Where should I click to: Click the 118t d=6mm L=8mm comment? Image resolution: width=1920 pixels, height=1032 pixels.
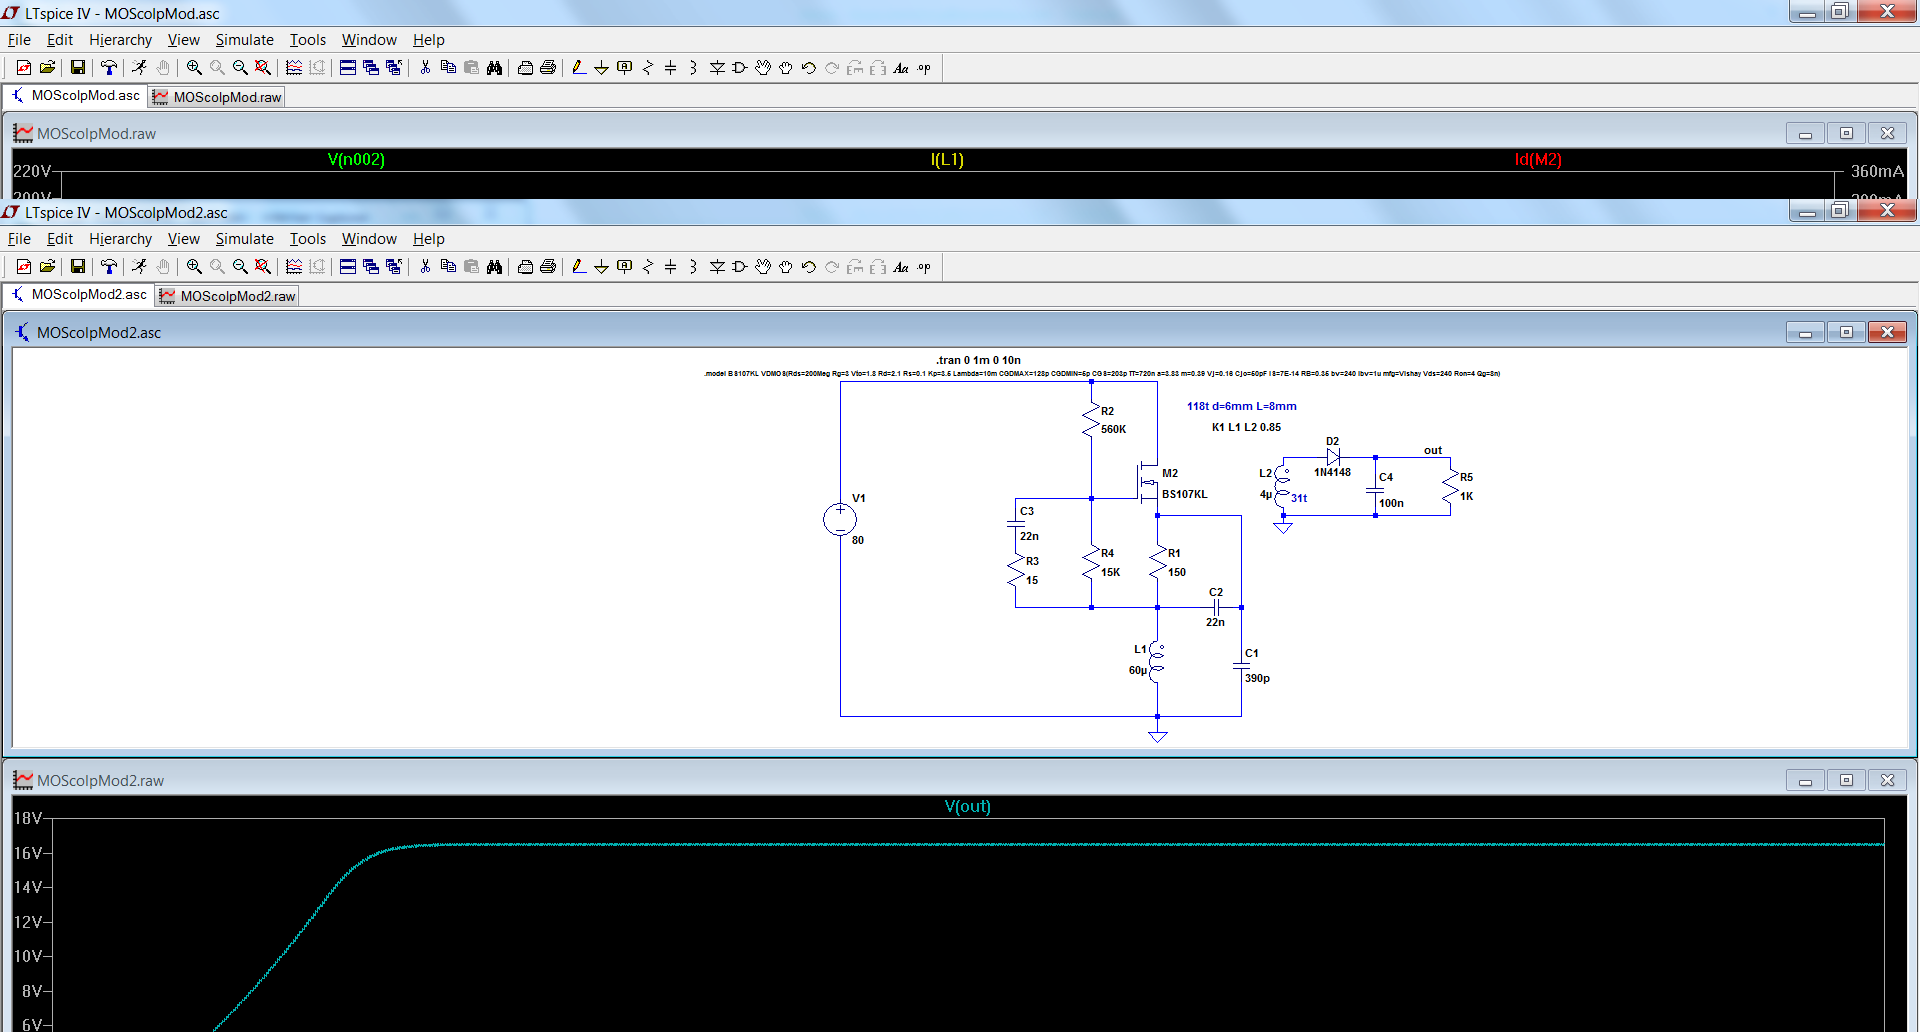[x=1241, y=406]
